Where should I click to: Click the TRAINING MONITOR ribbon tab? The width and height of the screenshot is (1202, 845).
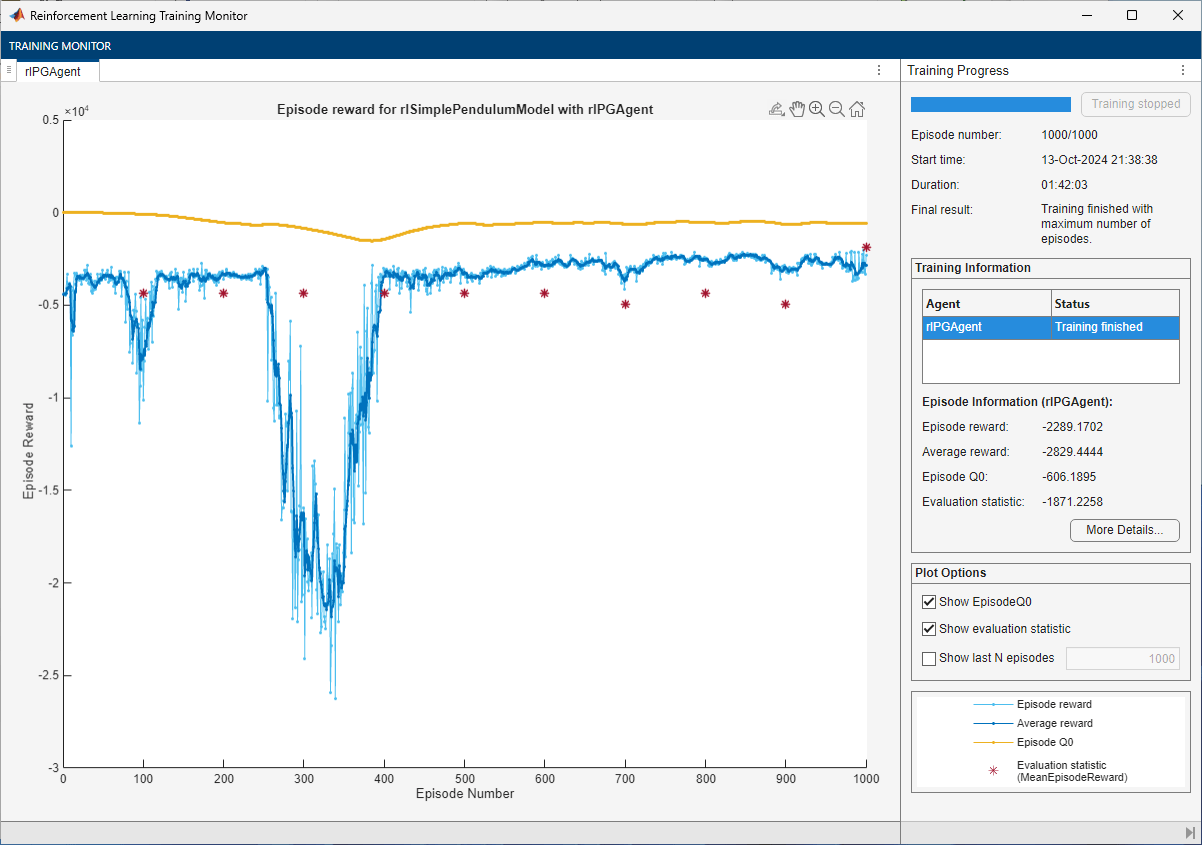pos(60,46)
